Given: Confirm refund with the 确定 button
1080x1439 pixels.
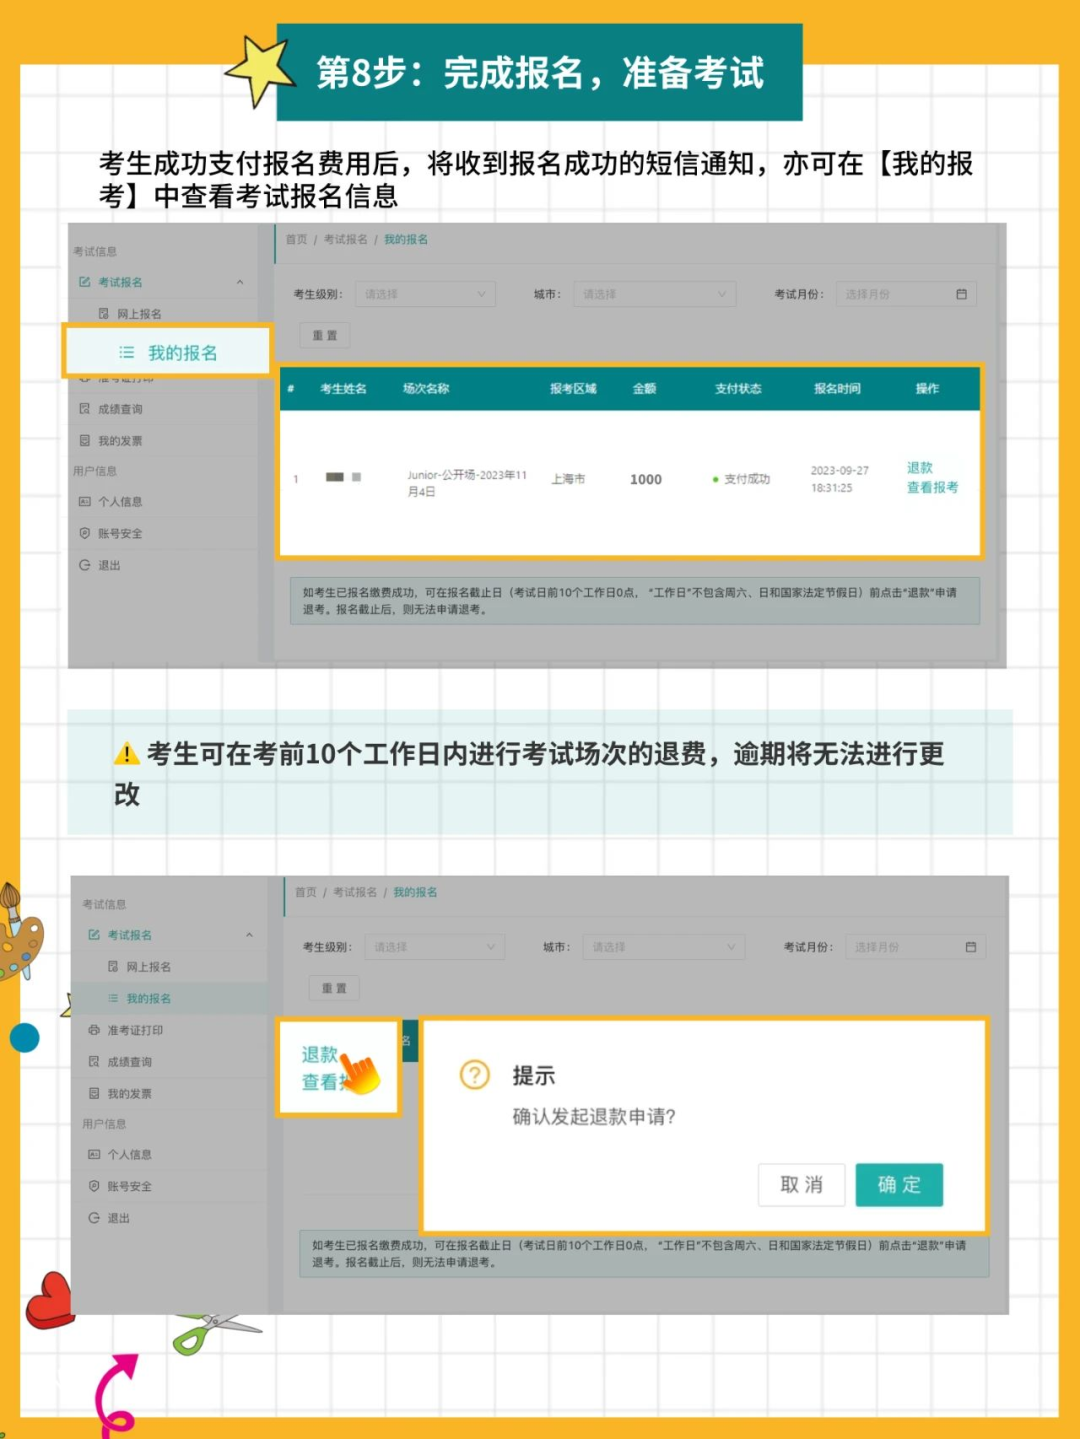Looking at the screenshot, I should [x=898, y=1185].
